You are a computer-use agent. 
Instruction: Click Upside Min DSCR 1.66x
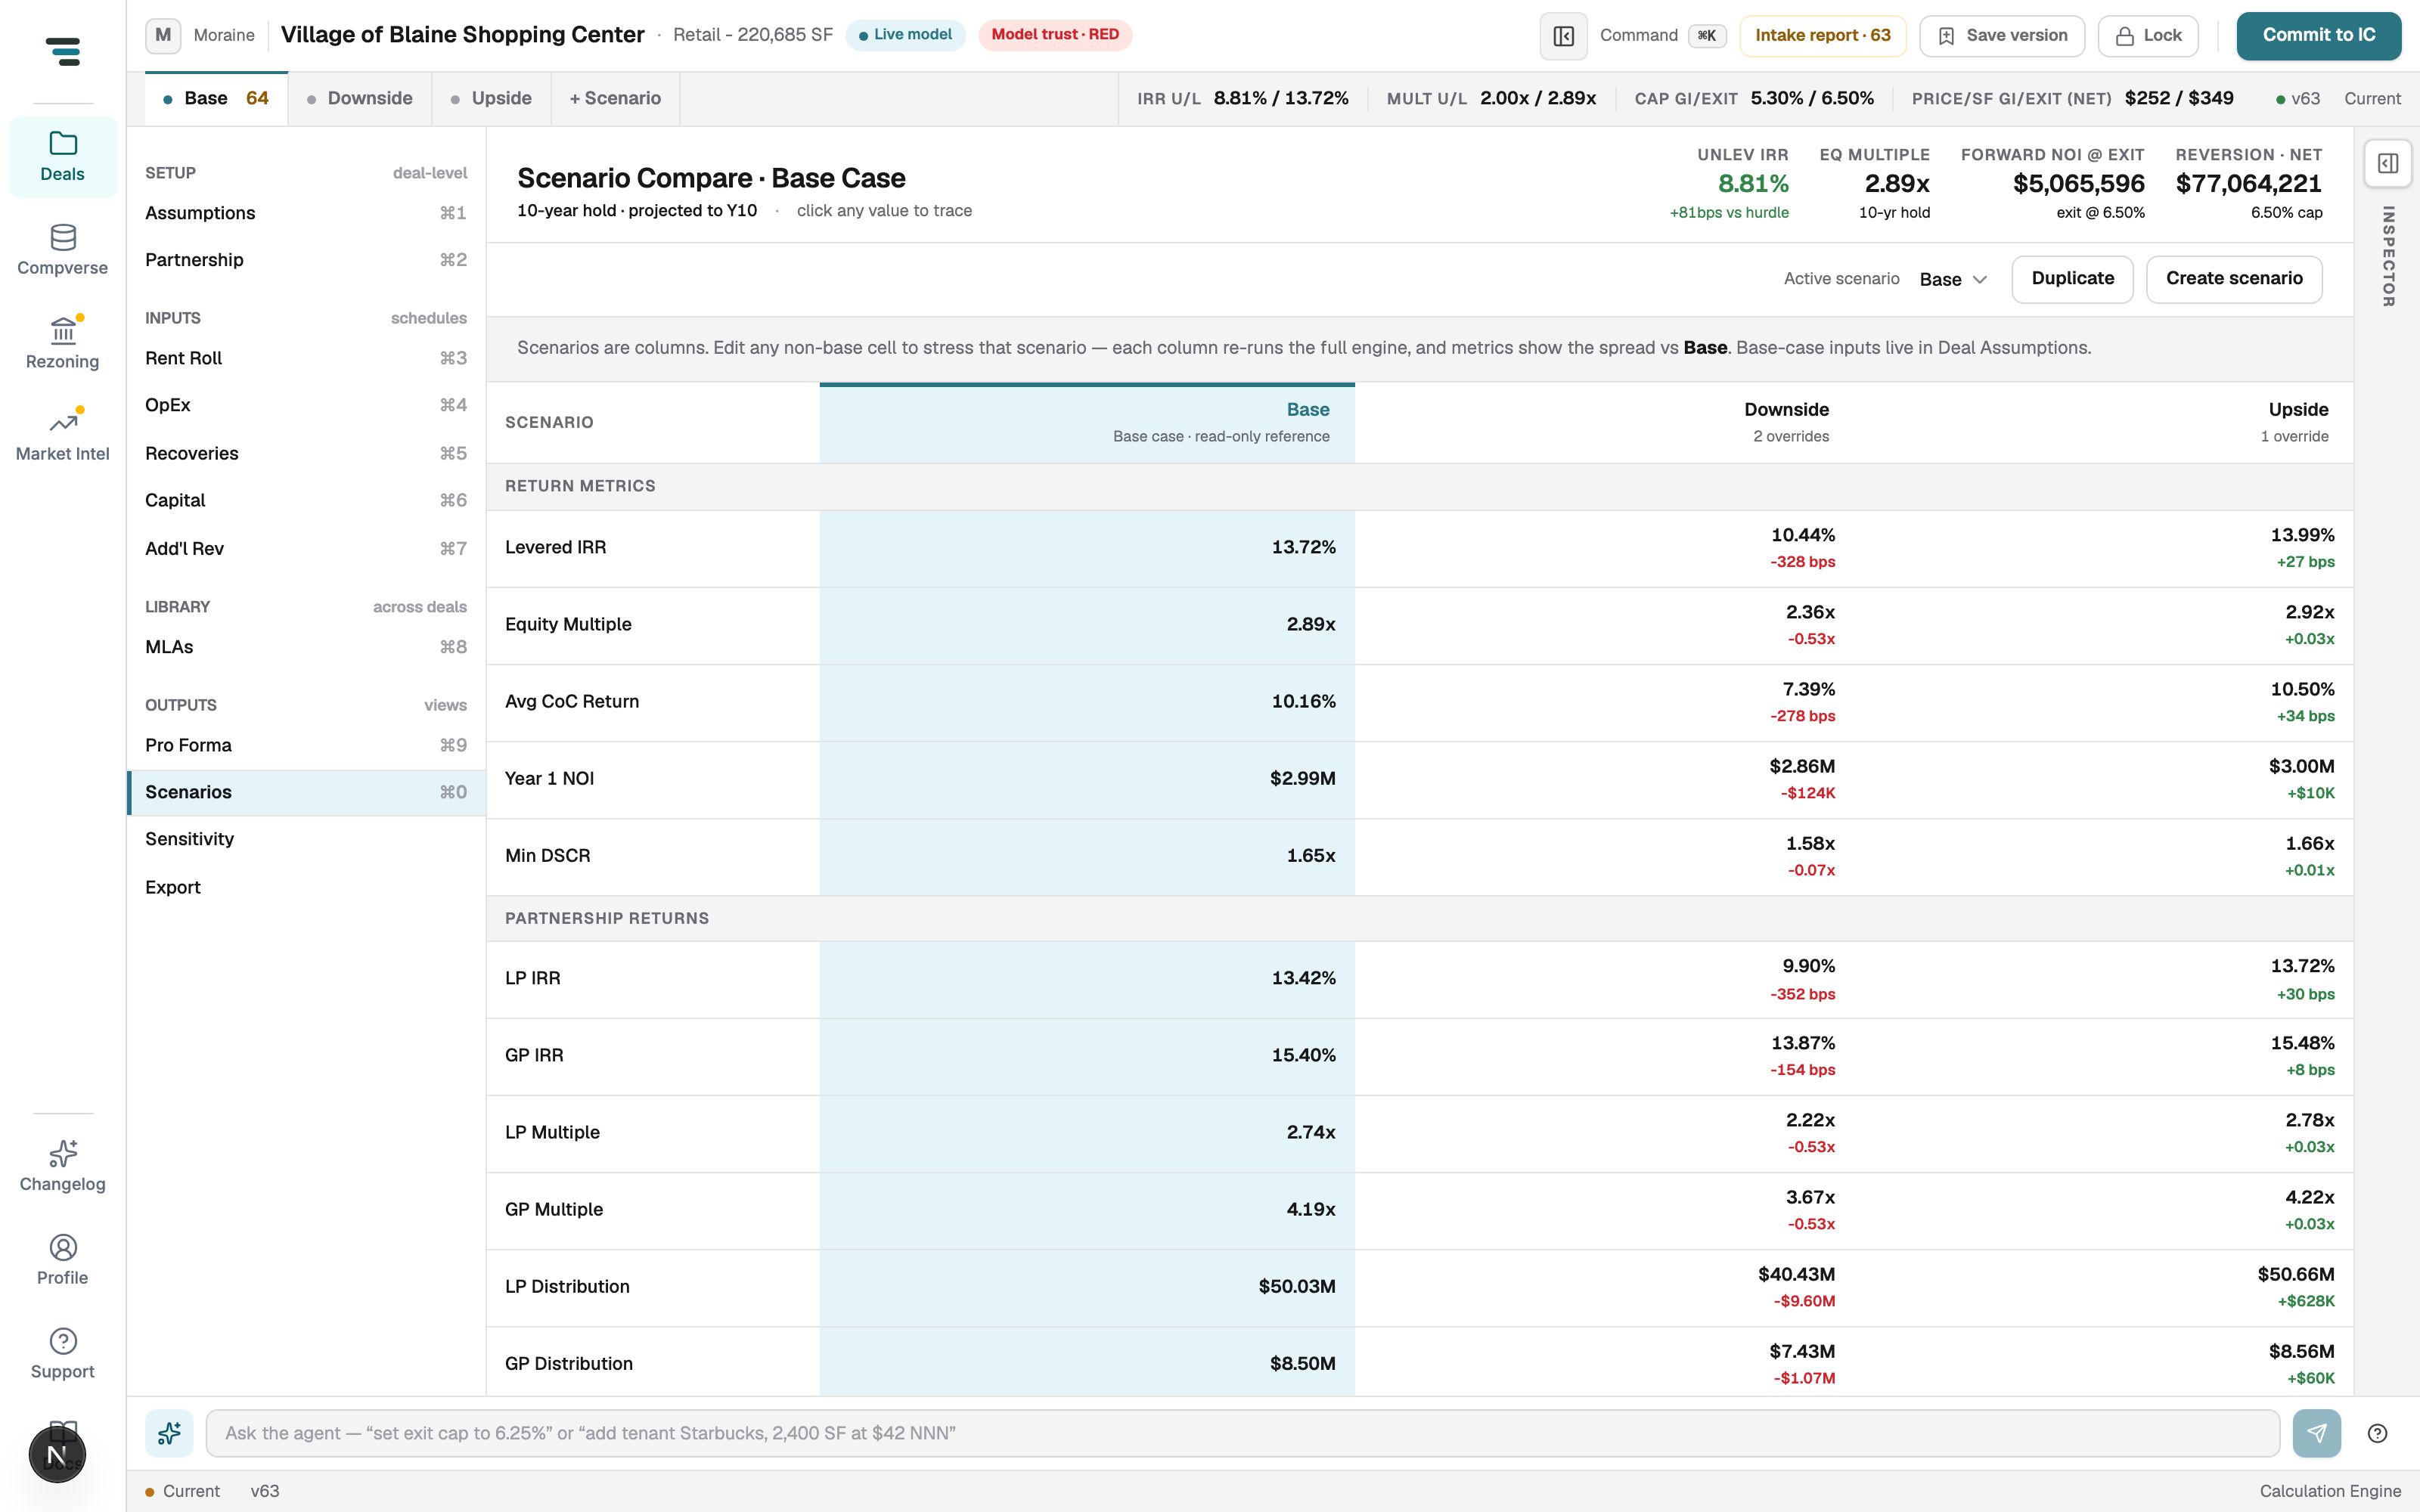[2309, 843]
